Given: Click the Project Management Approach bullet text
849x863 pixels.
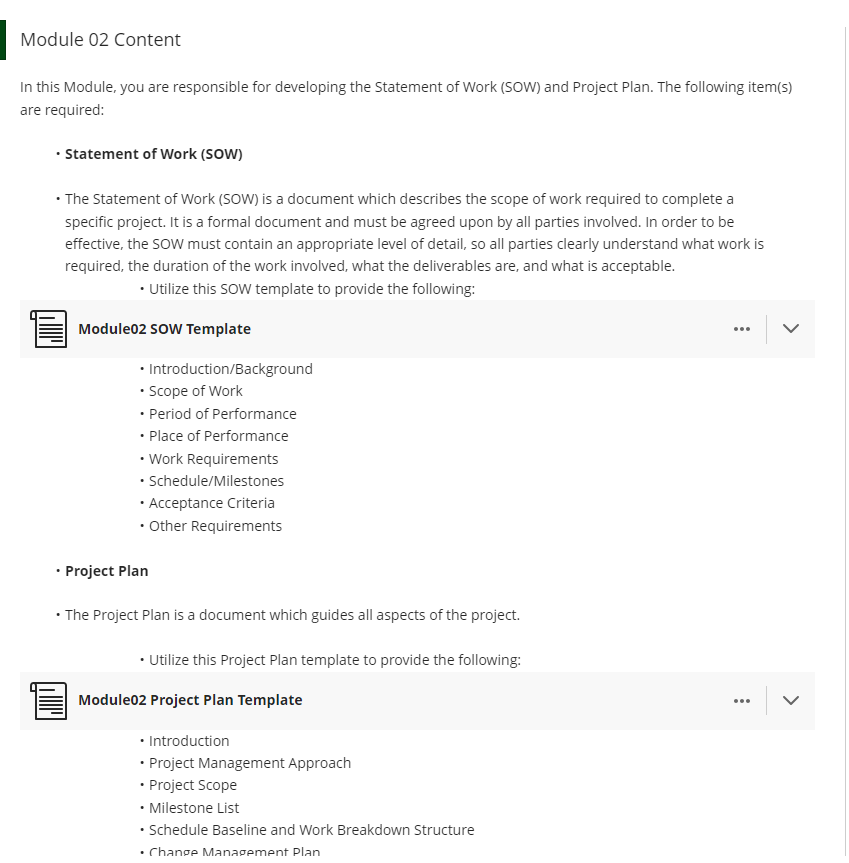Looking at the screenshot, I should click(x=250, y=763).
